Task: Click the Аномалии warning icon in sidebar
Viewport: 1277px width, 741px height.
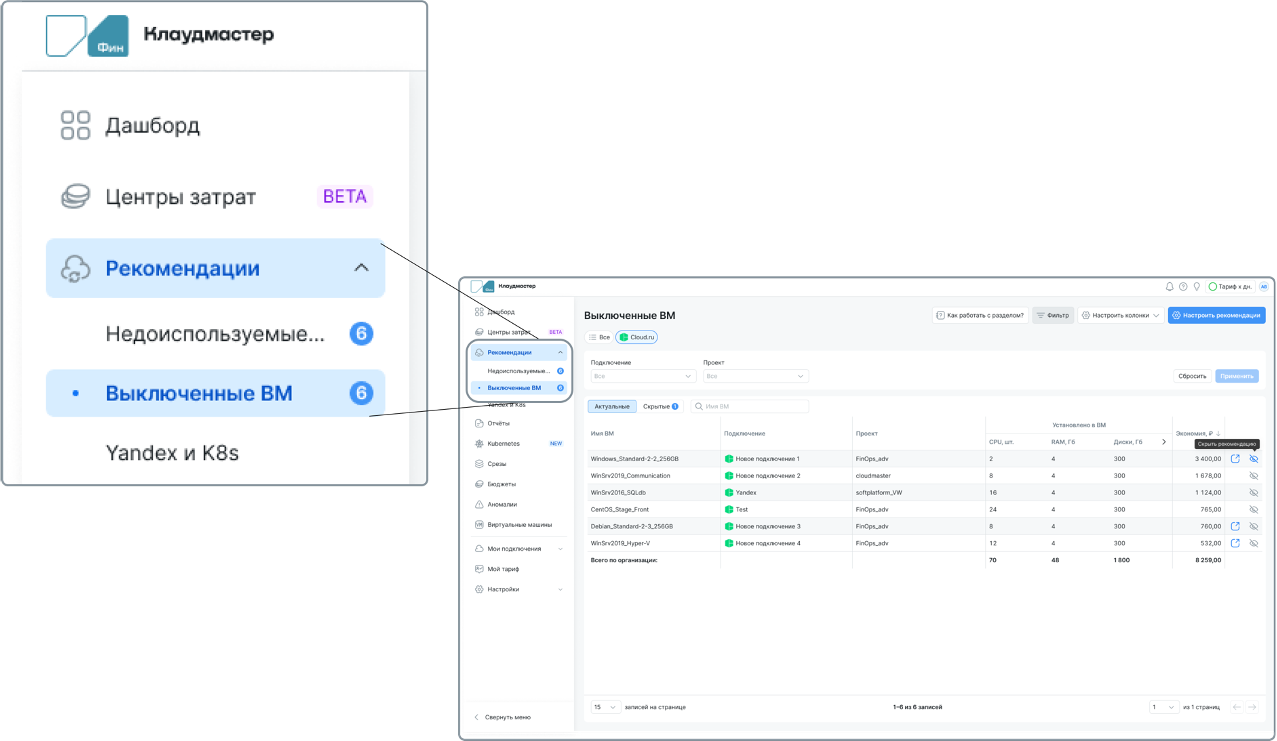Action: pyautogui.click(x=479, y=504)
